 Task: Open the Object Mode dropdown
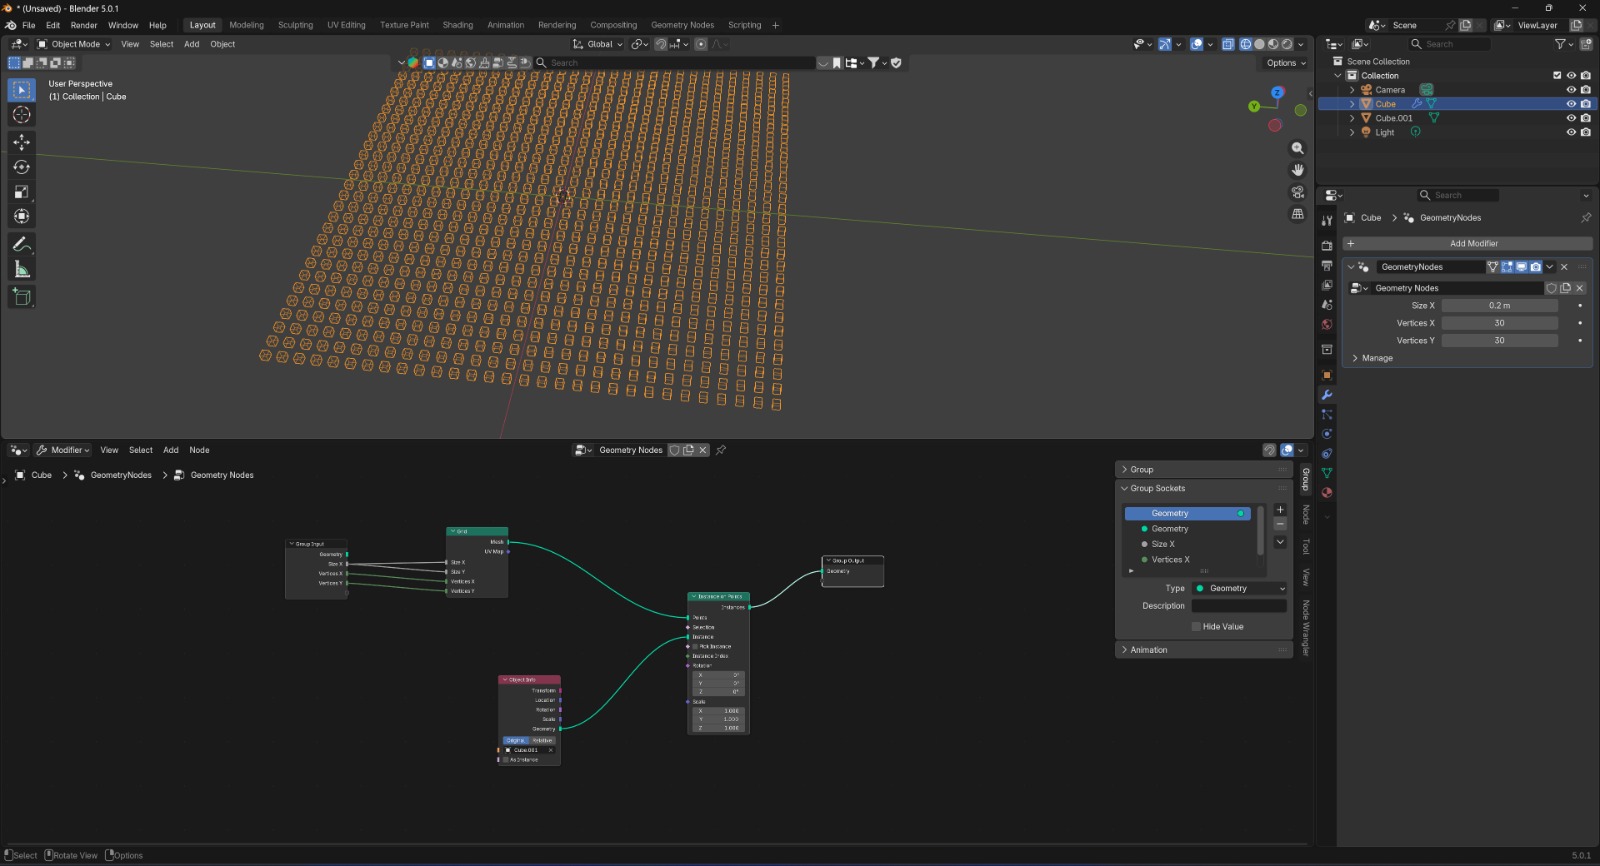coord(74,44)
